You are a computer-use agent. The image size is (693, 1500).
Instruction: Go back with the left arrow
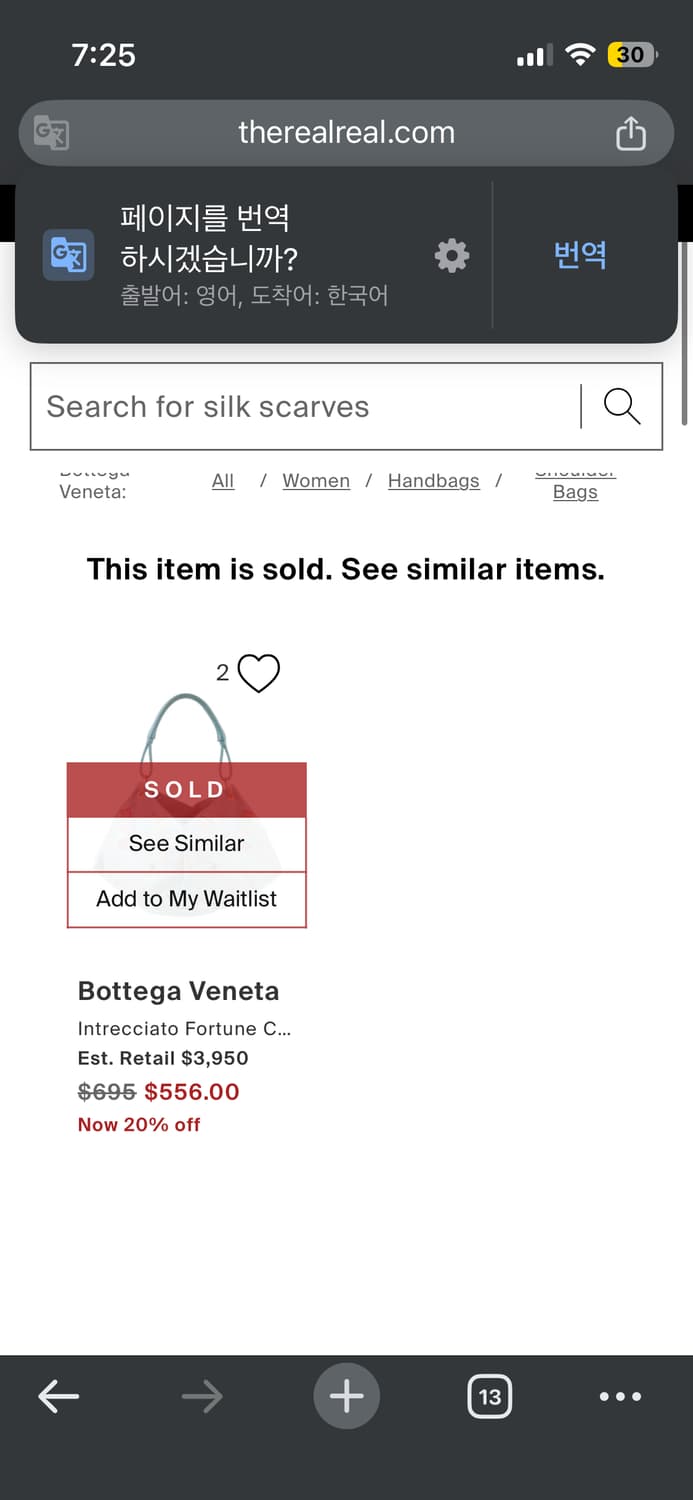pos(59,1396)
